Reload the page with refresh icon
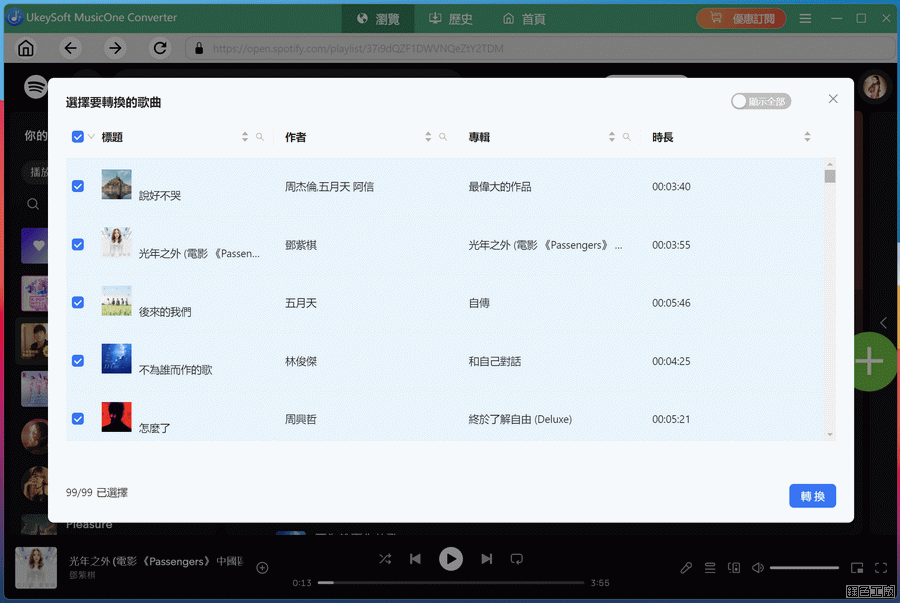The height and width of the screenshot is (603, 900). 160,48
